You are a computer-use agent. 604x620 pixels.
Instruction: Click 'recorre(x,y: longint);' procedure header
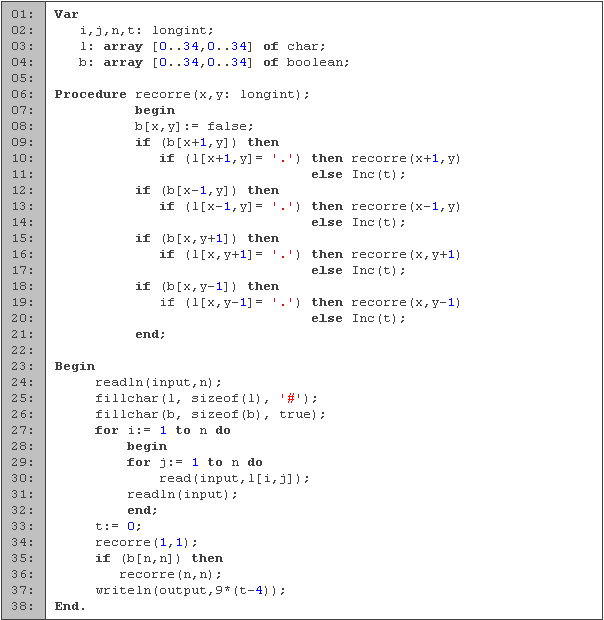click(222, 94)
